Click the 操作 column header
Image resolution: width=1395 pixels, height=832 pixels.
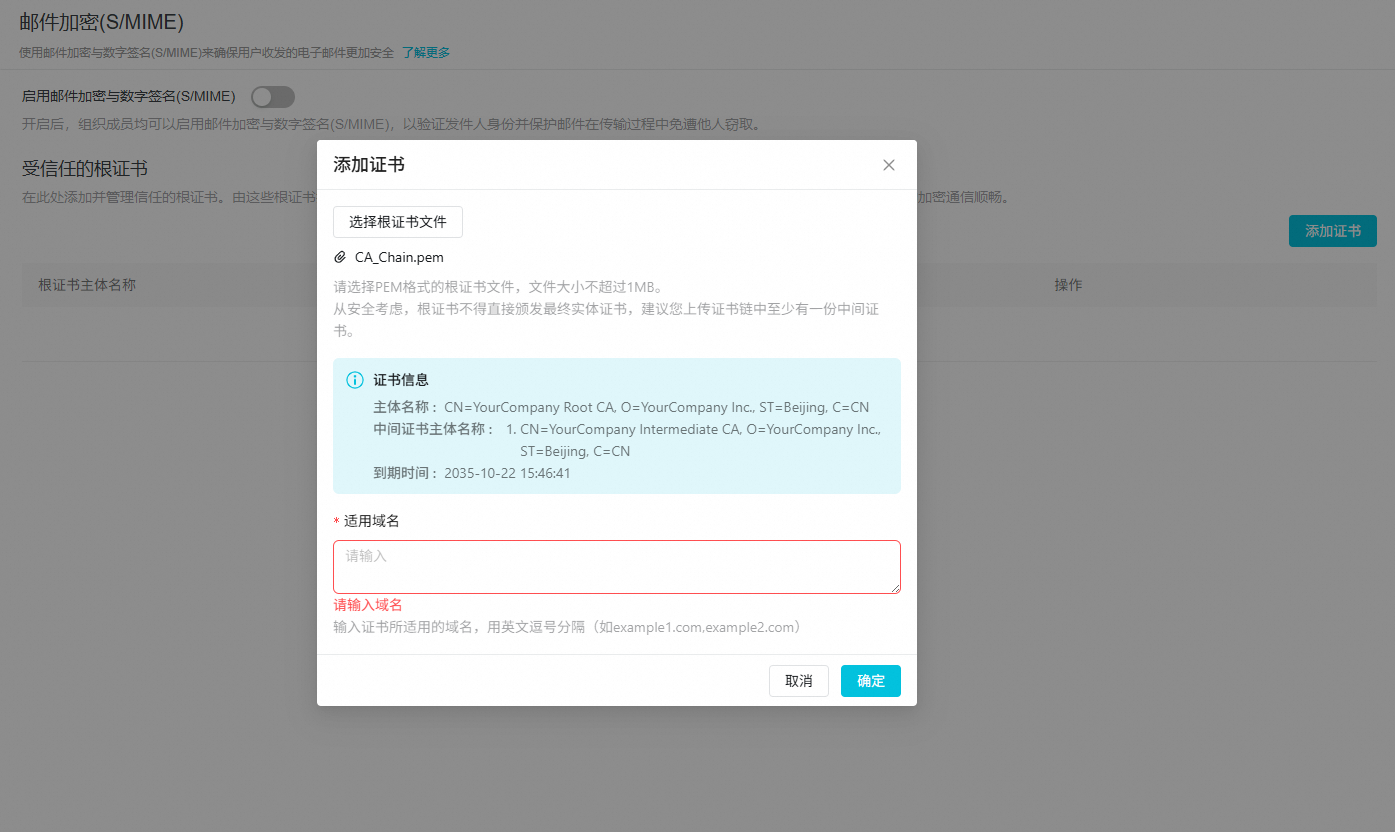[x=1068, y=285]
